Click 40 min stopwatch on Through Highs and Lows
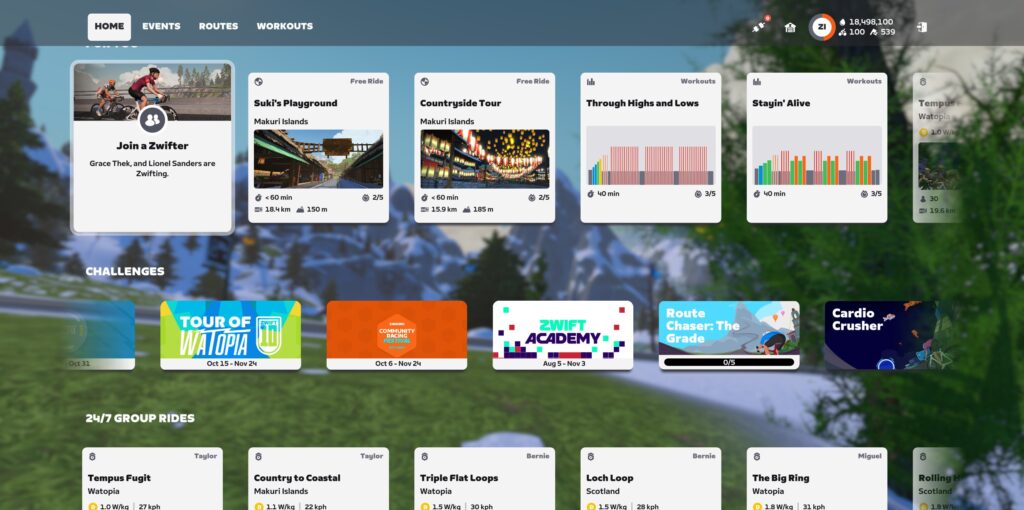Viewport: 1024px width, 510px height. pyautogui.click(x=590, y=194)
